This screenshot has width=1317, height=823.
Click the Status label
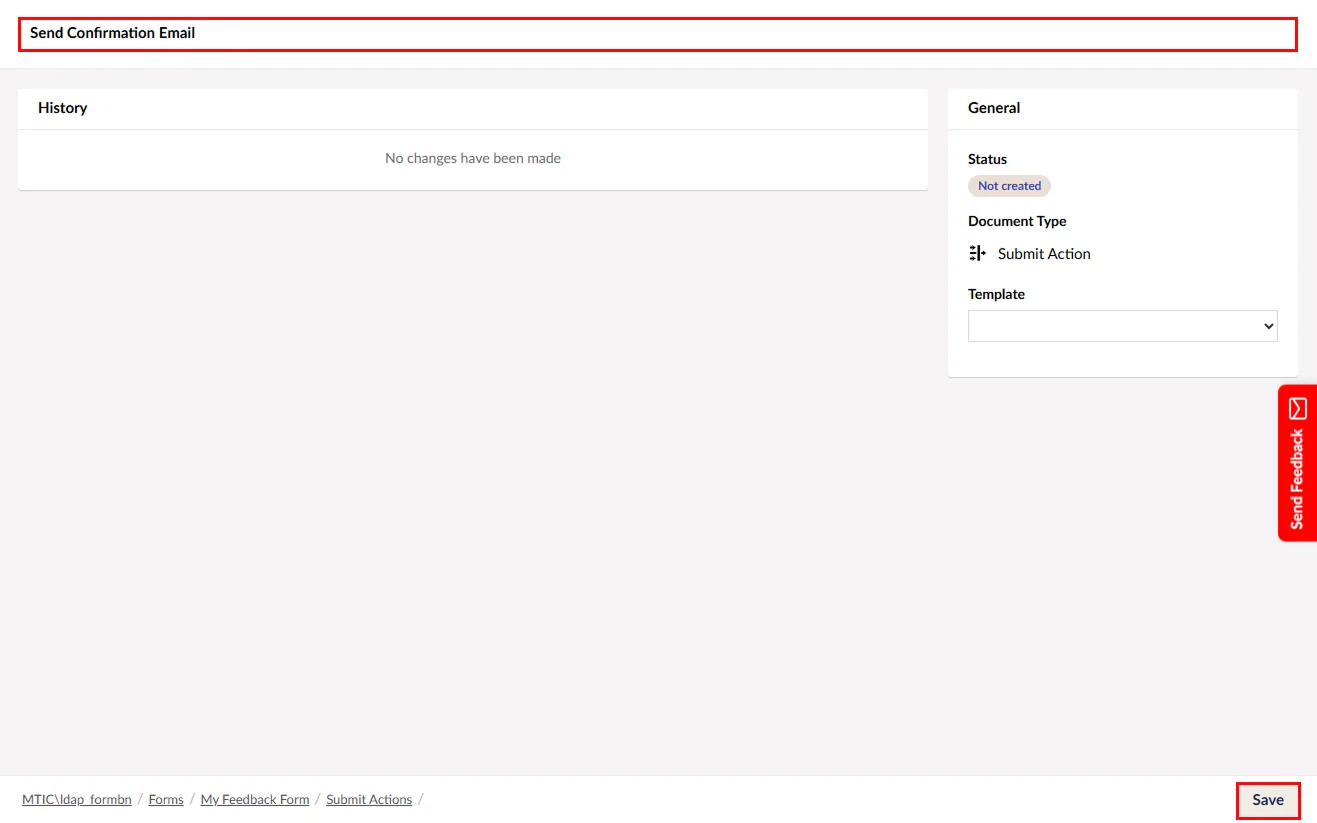[x=987, y=160]
